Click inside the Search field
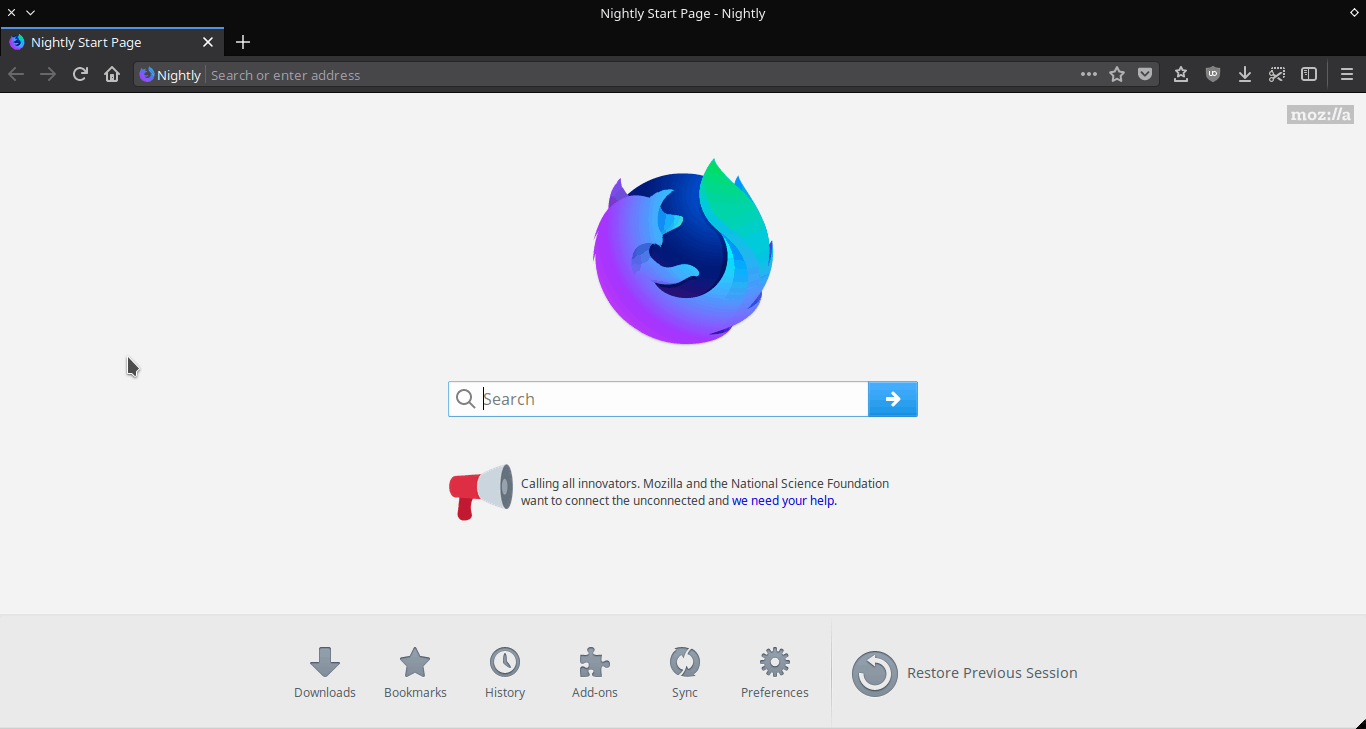Image resolution: width=1366 pixels, height=729 pixels. 660,398
